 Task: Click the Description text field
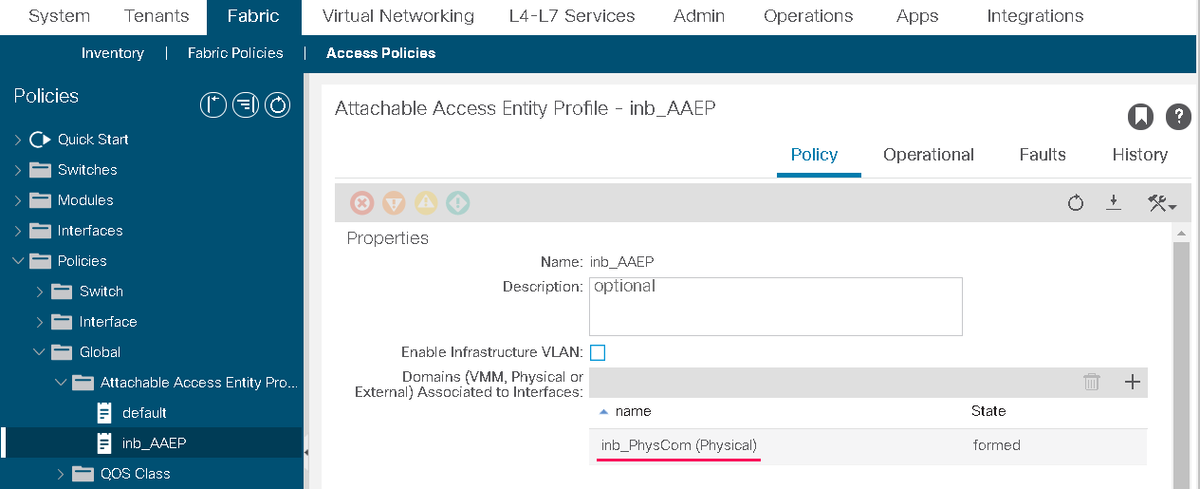pos(776,306)
